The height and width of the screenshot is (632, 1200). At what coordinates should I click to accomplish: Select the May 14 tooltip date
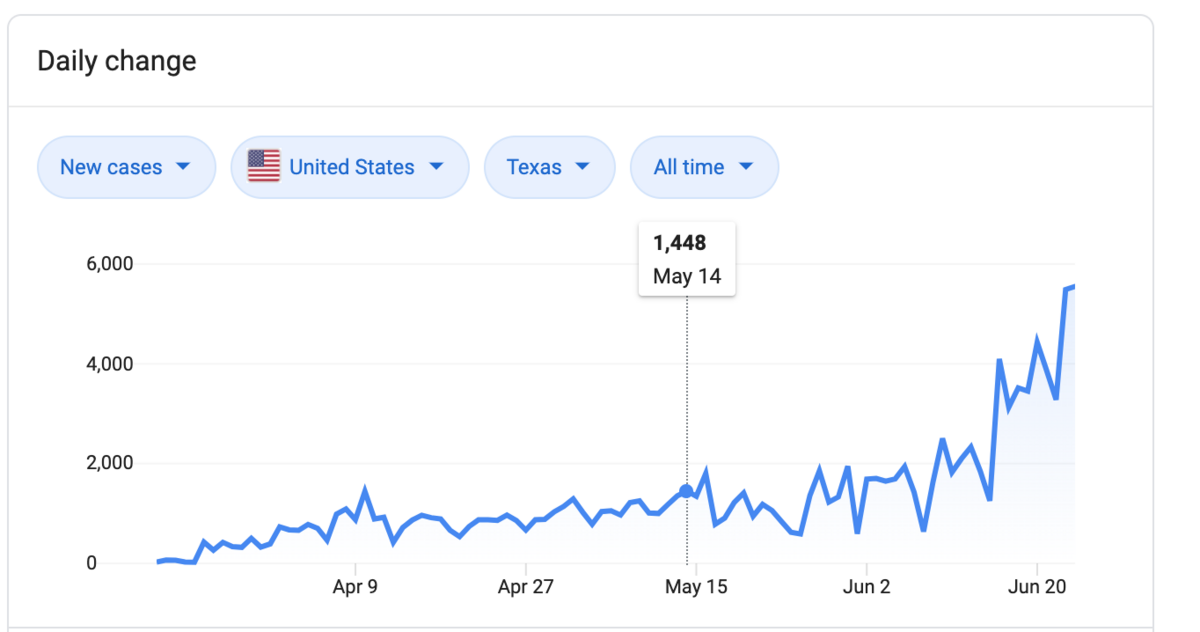(687, 276)
